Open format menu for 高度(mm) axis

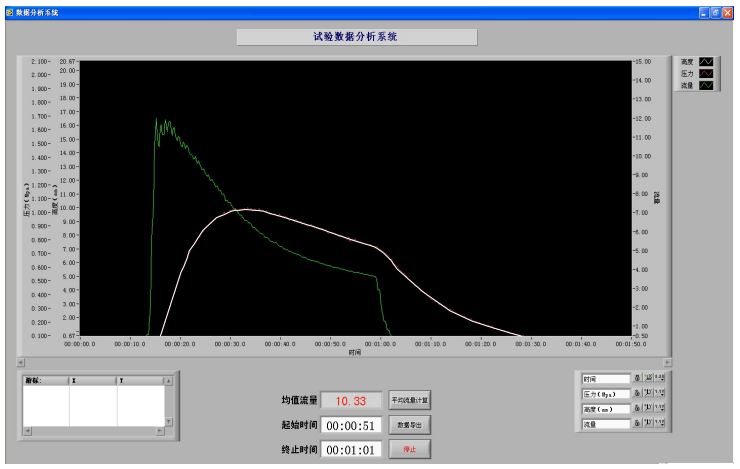[660, 408]
